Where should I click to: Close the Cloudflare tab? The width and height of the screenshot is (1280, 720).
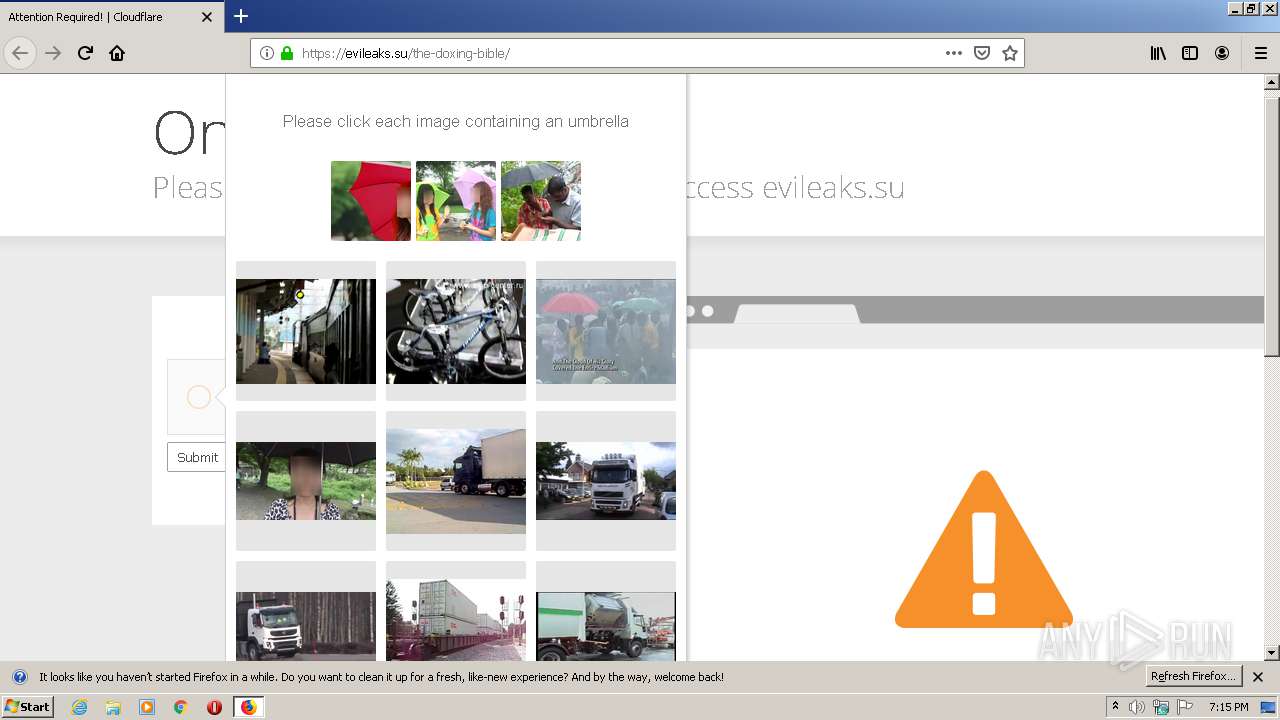pos(207,17)
